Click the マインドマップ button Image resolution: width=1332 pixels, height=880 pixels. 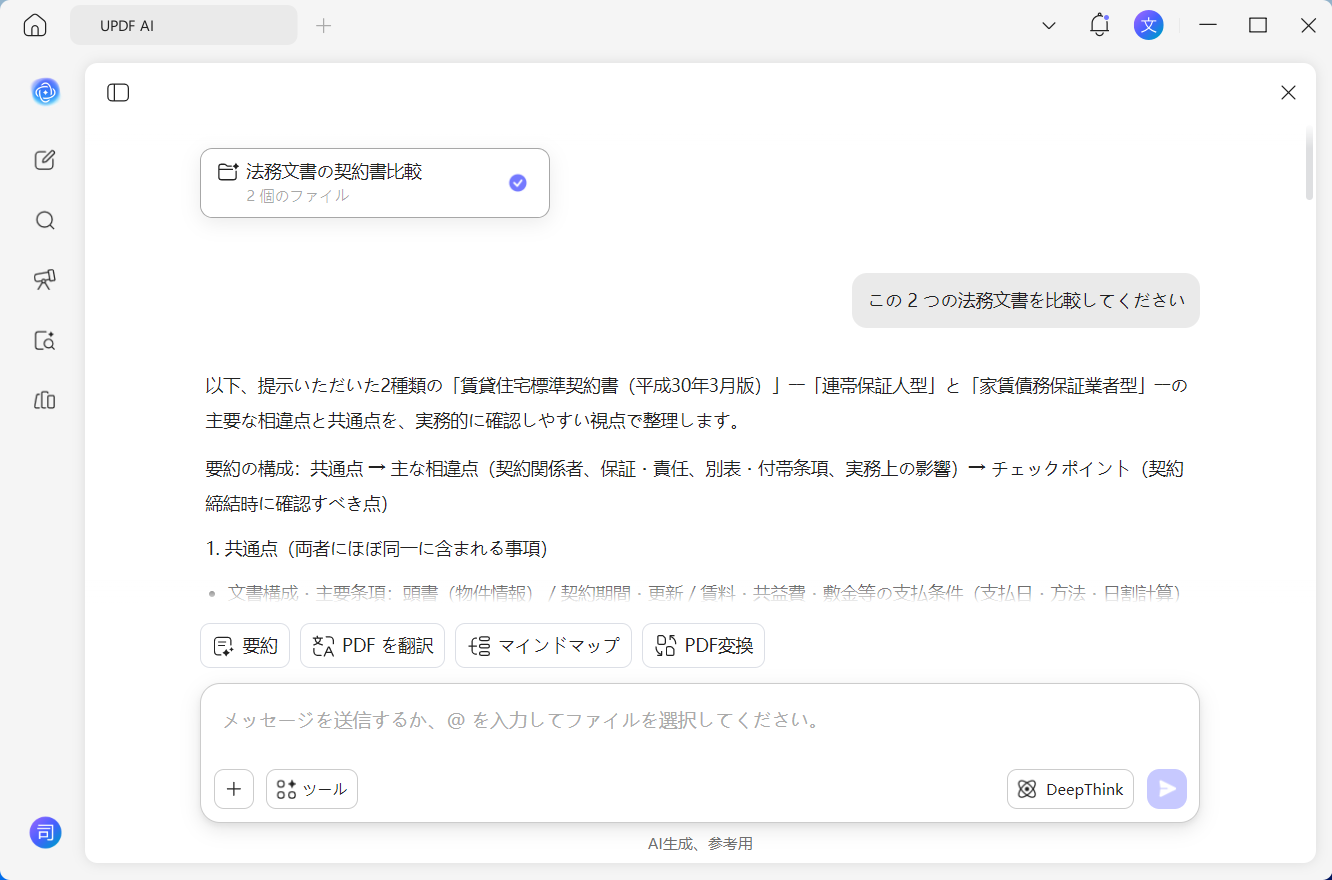tap(543, 646)
